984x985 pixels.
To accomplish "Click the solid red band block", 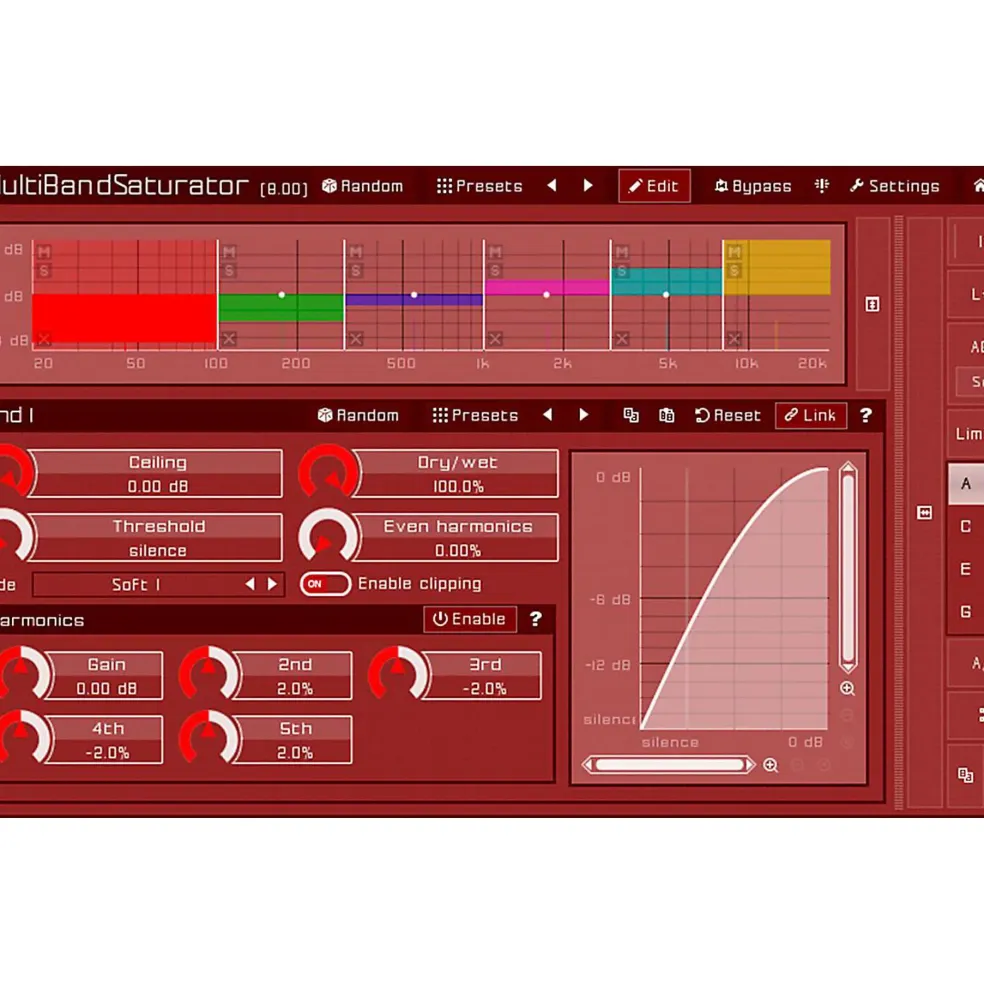I will 124,318.
